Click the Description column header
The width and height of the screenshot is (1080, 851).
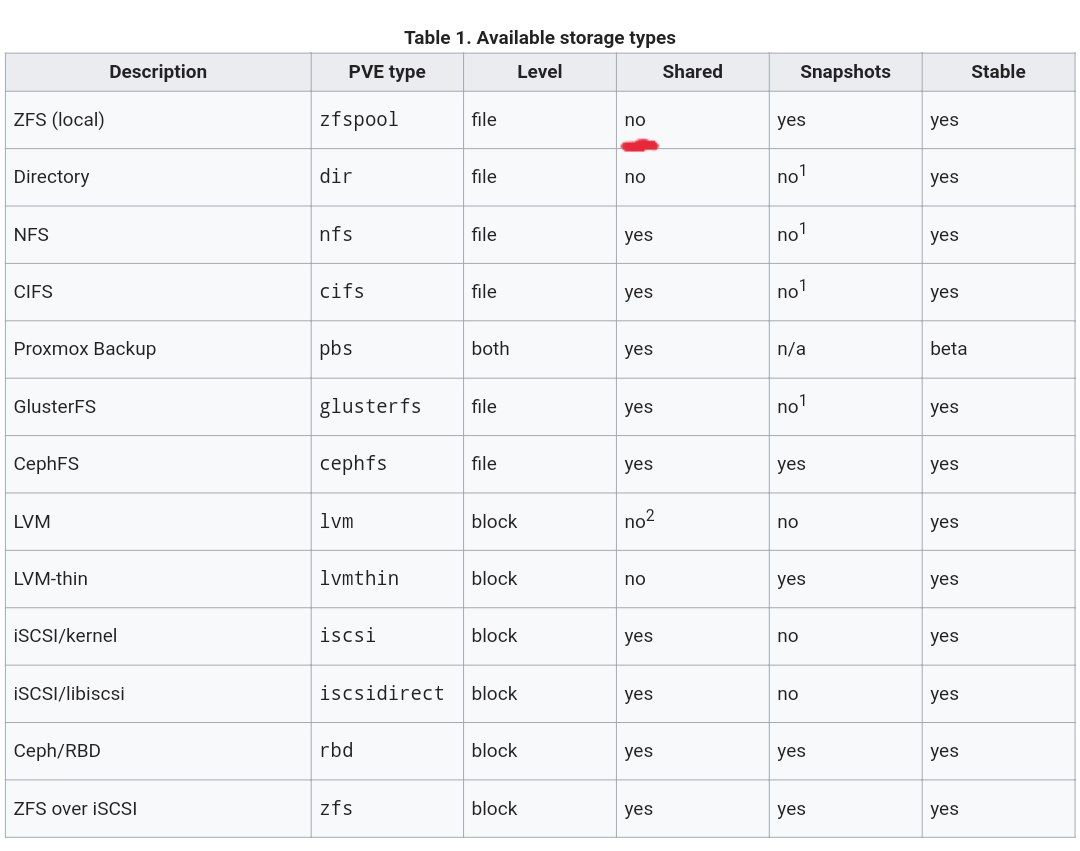(158, 72)
